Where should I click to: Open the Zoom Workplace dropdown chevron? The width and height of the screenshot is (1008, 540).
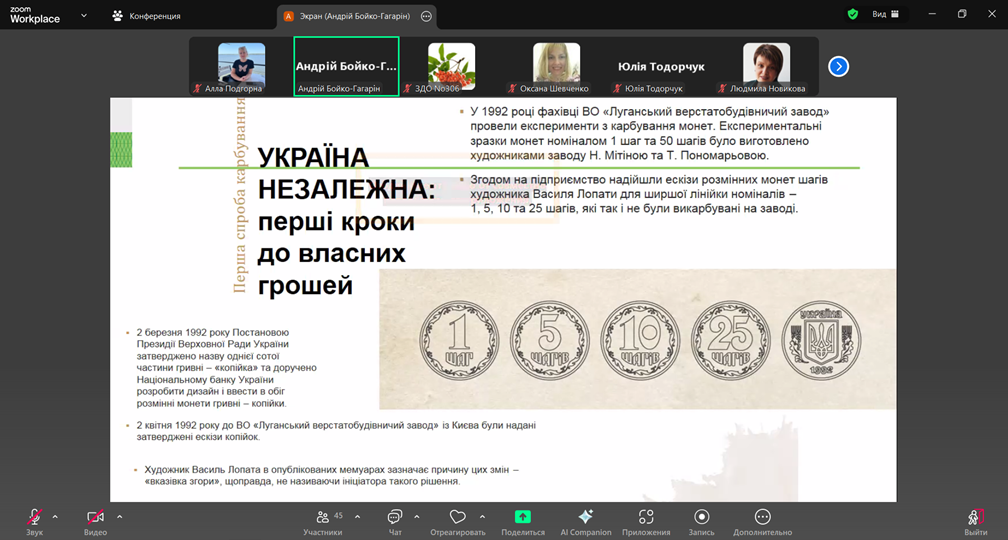(83, 16)
